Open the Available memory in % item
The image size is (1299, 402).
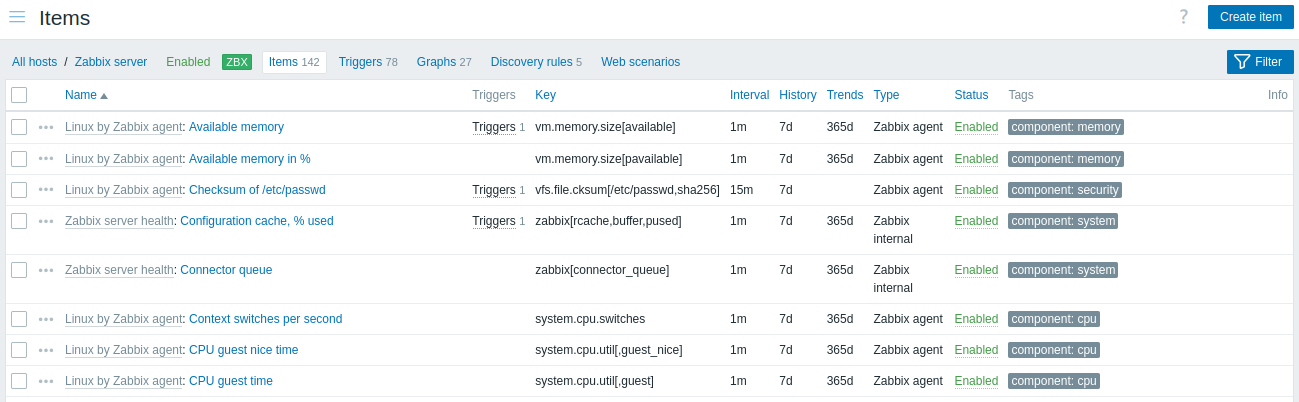pos(250,159)
